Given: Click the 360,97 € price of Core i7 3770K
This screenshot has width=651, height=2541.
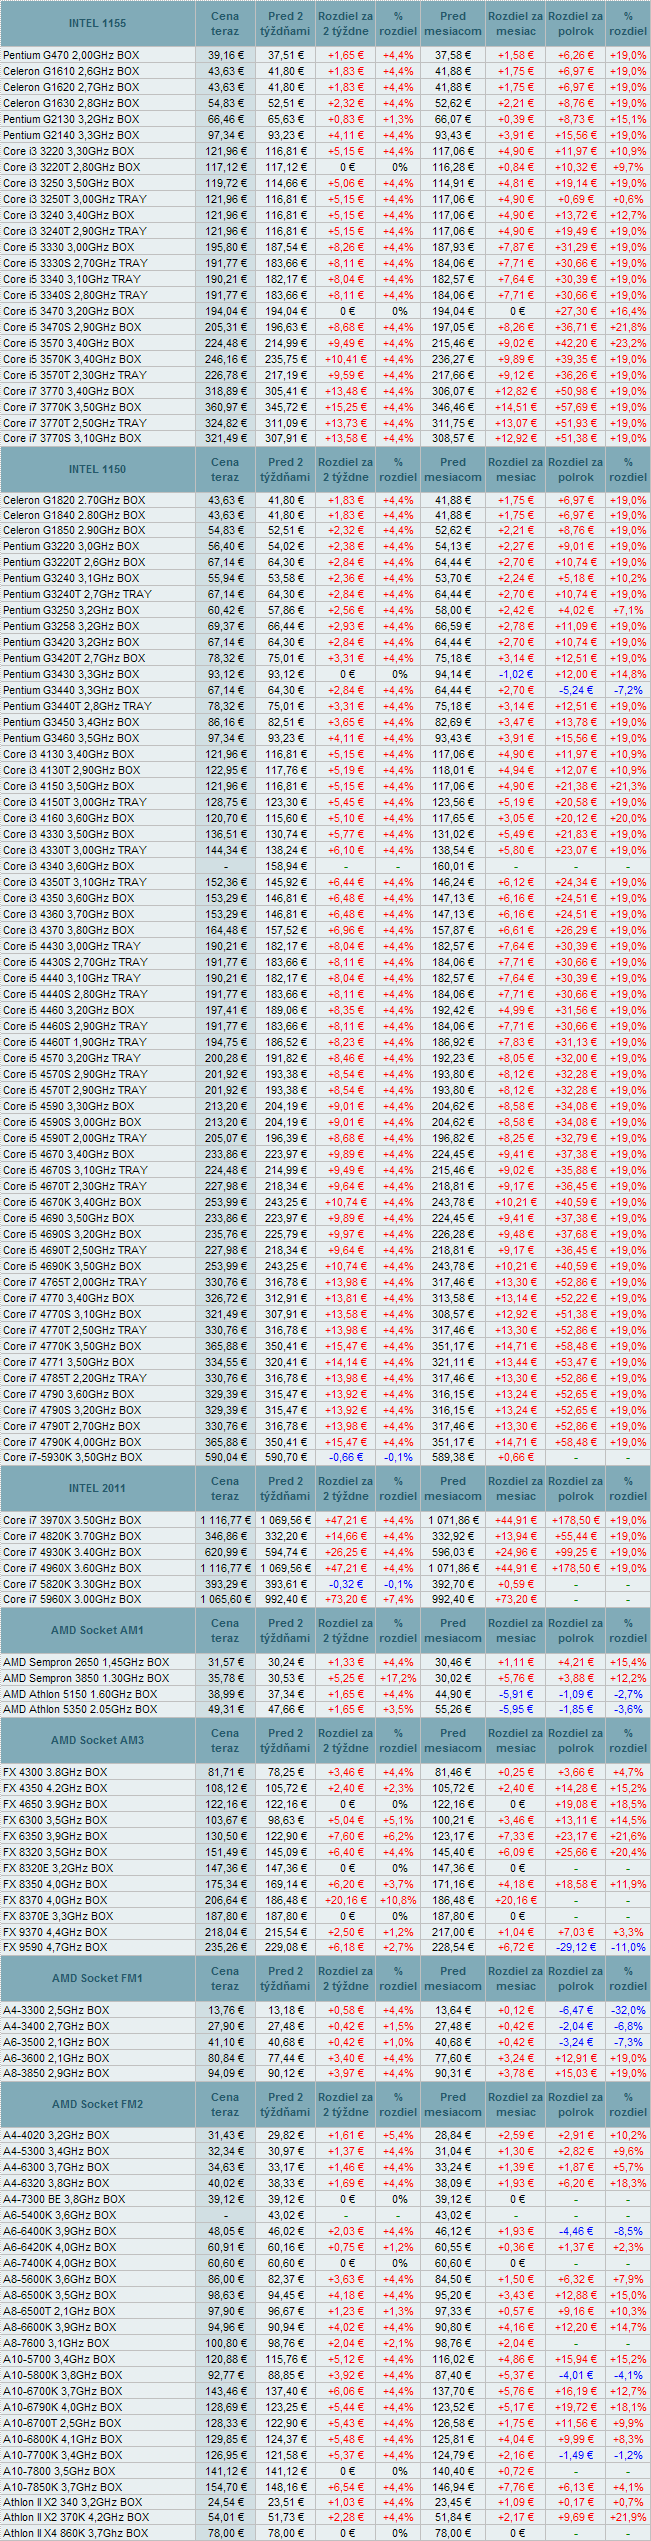Looking at the screenshot, I should pos(225,407).
